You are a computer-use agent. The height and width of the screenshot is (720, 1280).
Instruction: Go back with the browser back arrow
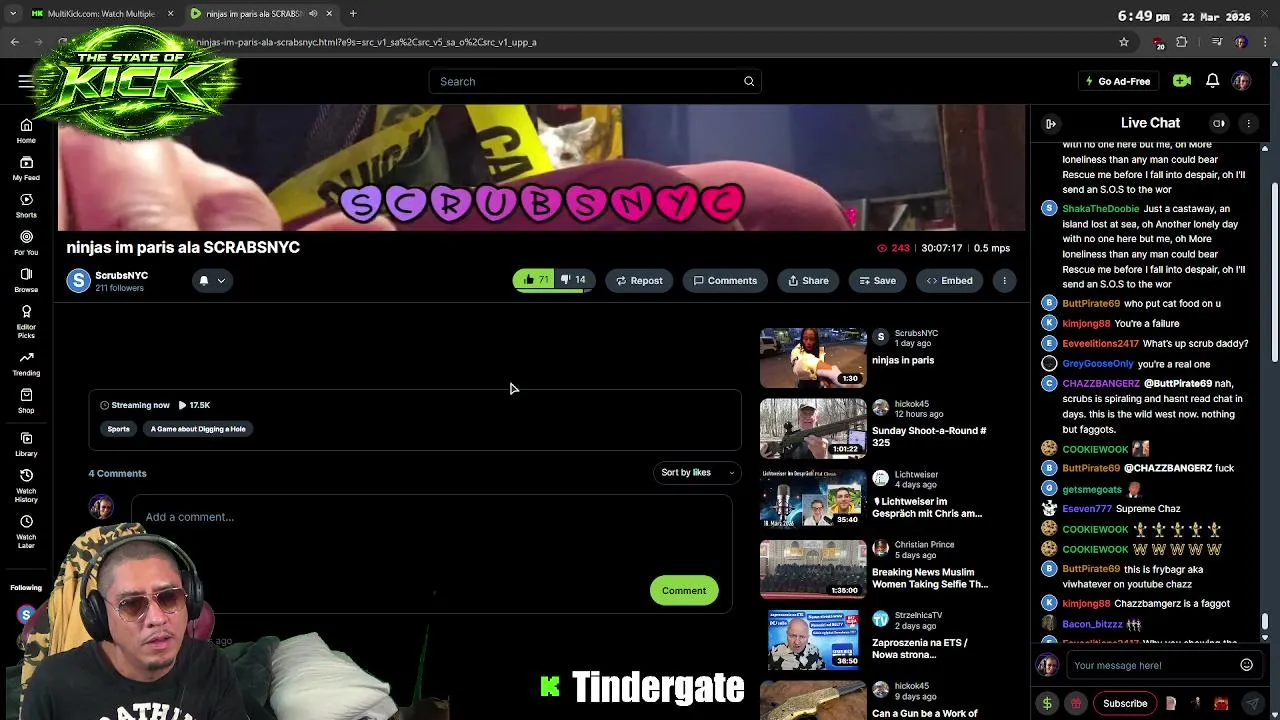point(15,42)
